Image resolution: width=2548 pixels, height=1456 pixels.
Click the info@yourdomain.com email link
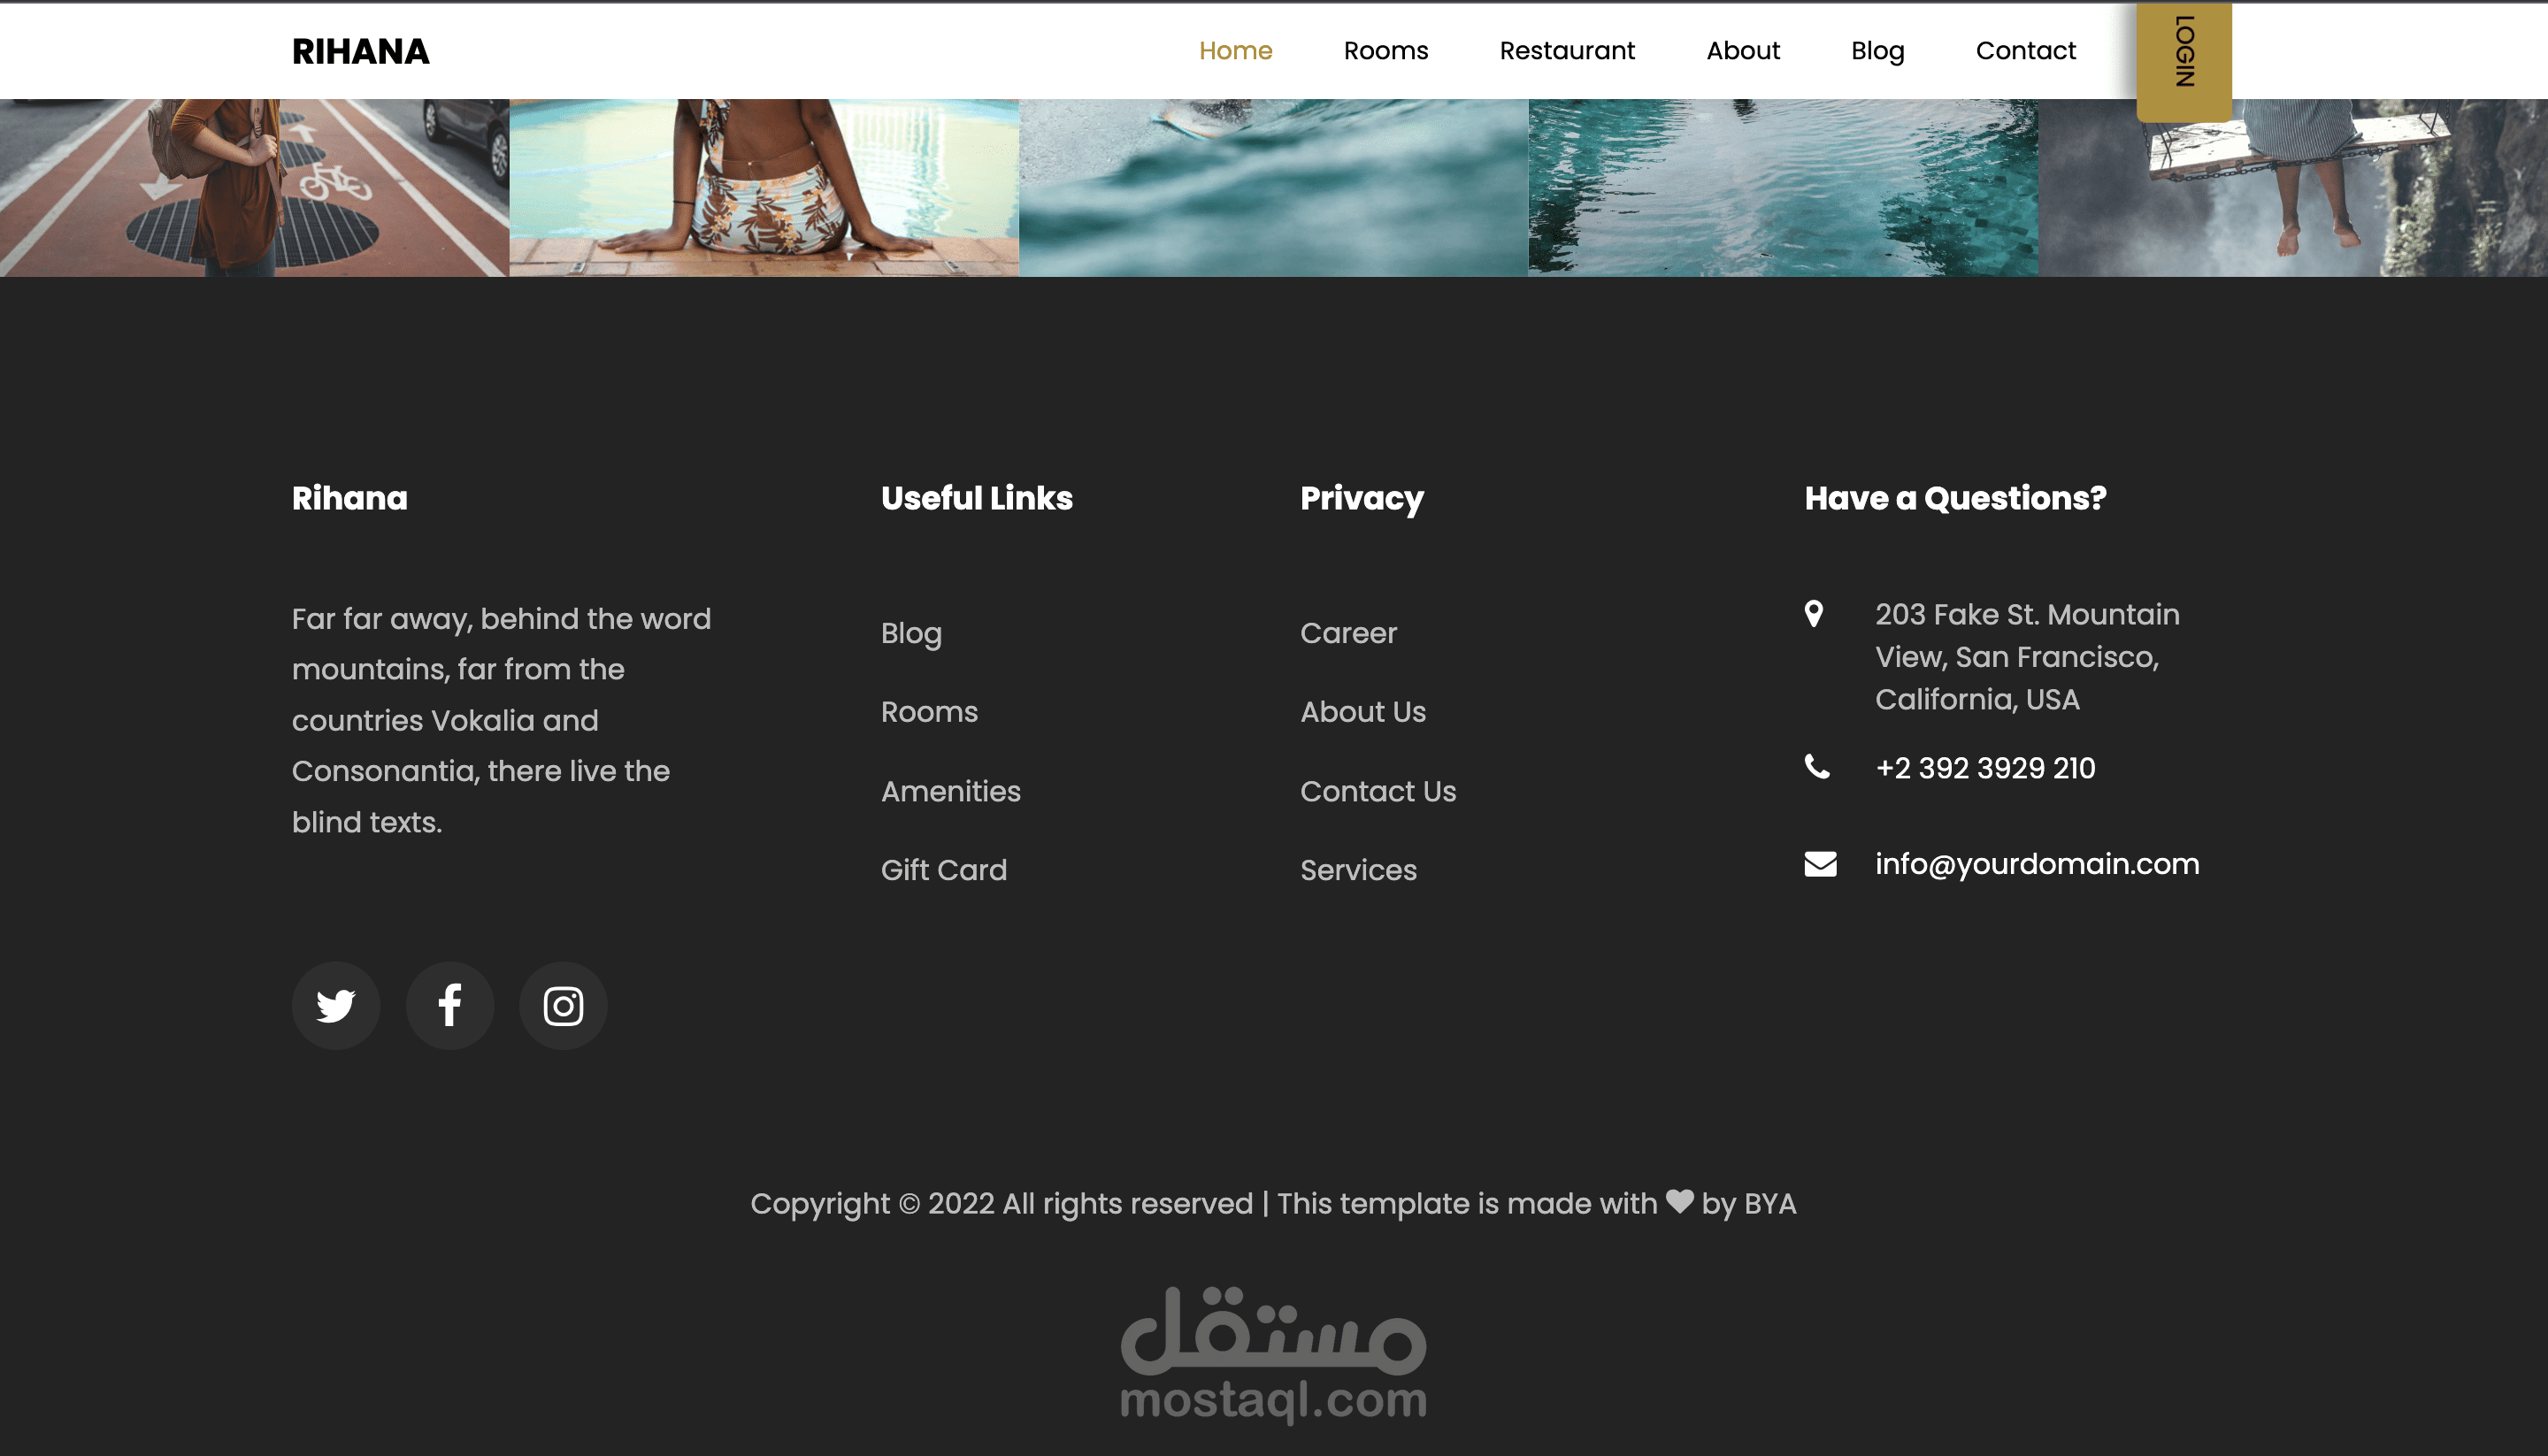pyautogui.click(x=2036, y=863)
